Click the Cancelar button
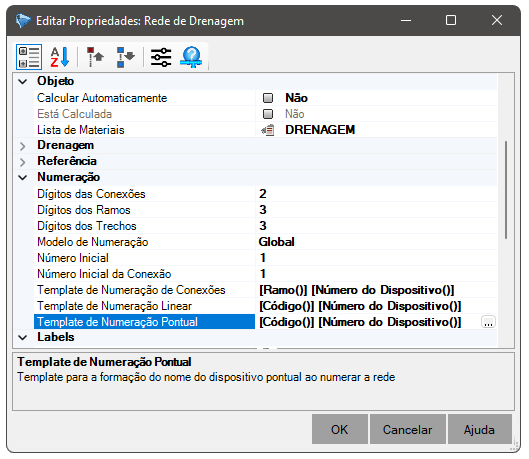 point(408,429)
